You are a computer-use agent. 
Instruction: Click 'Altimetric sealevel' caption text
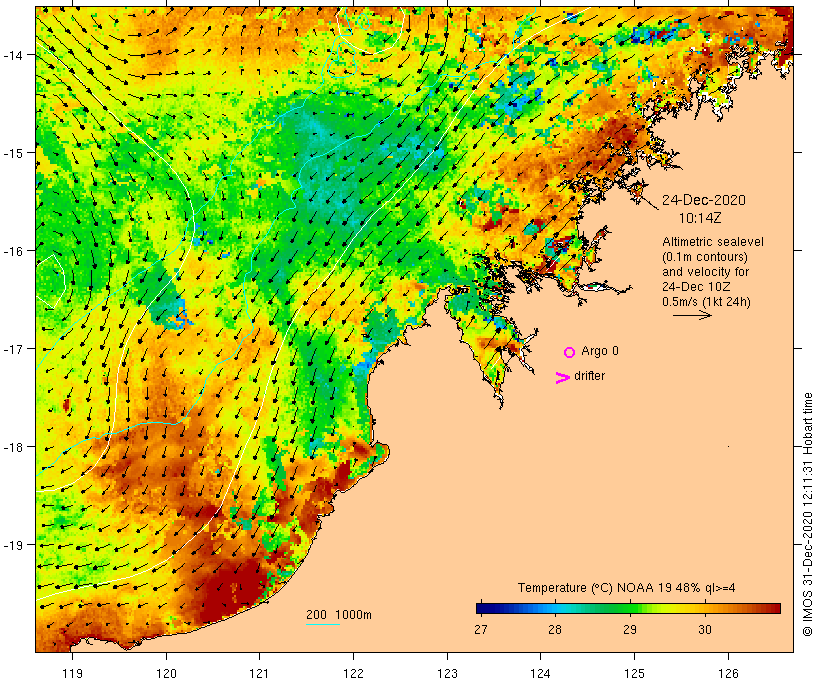pos(713,242)
